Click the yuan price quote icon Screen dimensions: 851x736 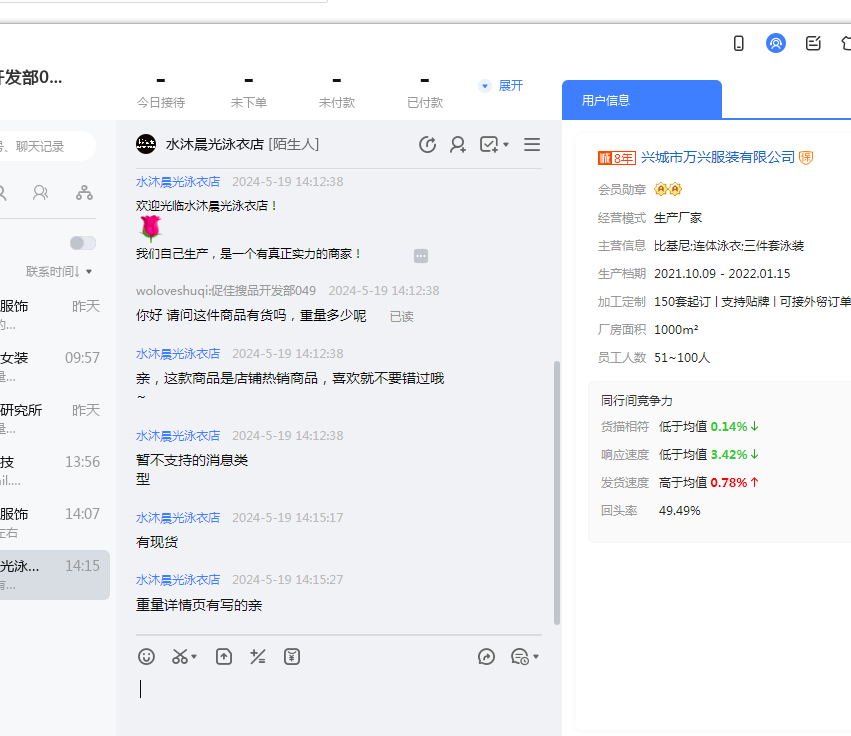pos(292,657)
